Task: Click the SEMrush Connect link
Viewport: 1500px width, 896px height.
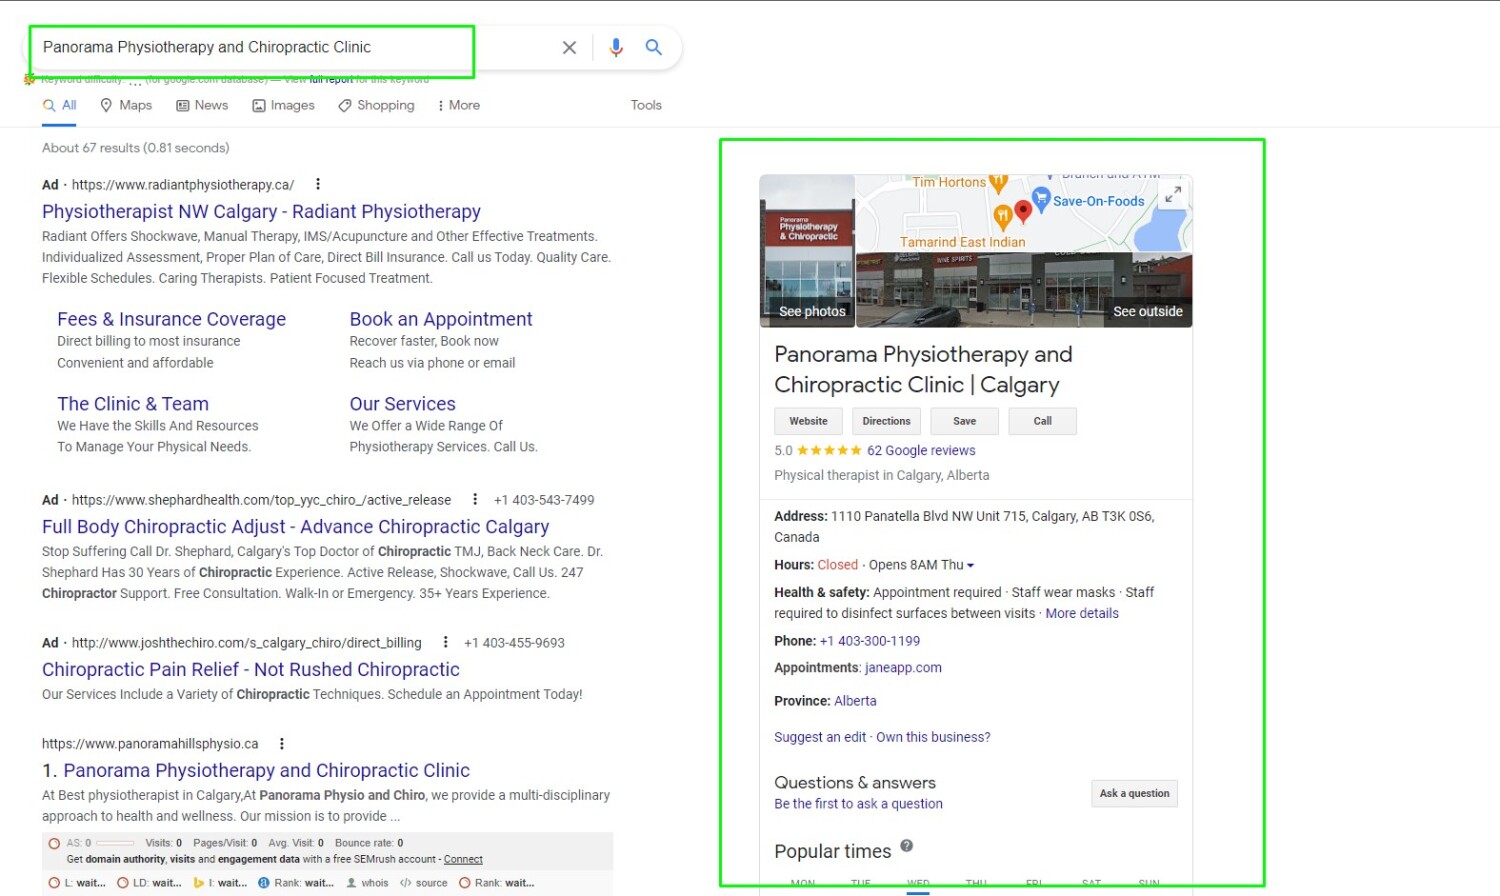Action: (463, 859)
